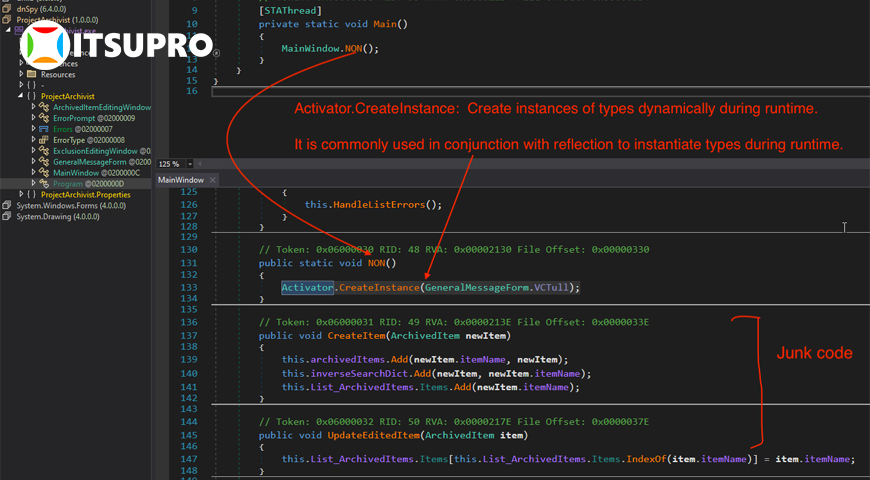
Task: Close the MainWindow tab
Action: 212,180
